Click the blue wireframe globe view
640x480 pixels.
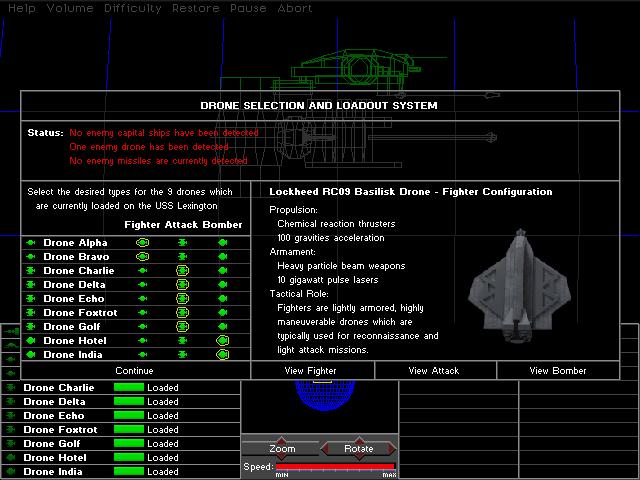325,394
